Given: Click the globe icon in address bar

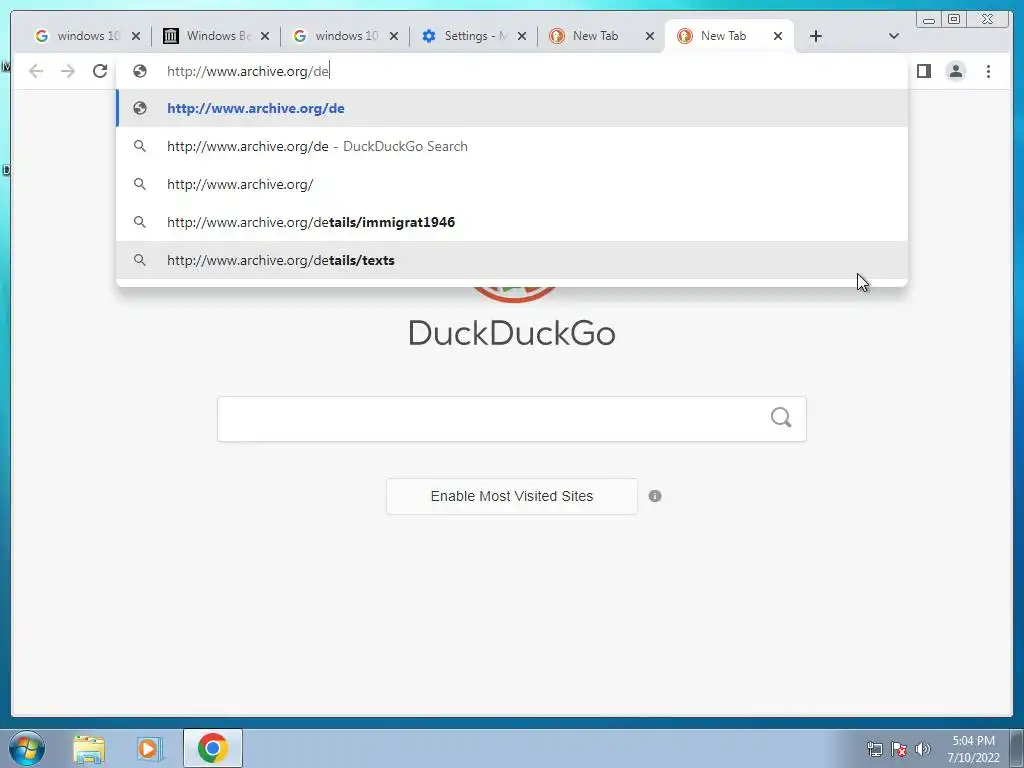Looking at the screenshot, I should click(140, 71).
